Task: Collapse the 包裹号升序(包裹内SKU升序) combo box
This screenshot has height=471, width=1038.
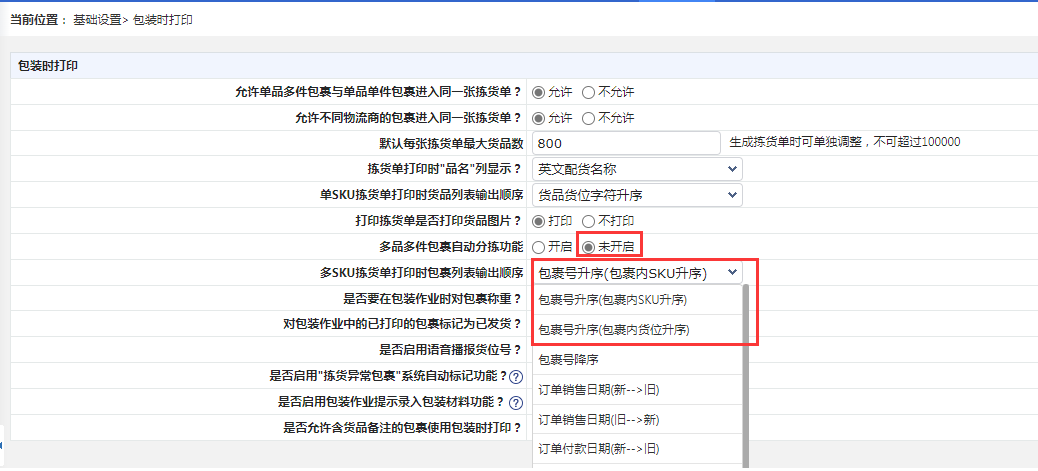Action: click(637, 272)
